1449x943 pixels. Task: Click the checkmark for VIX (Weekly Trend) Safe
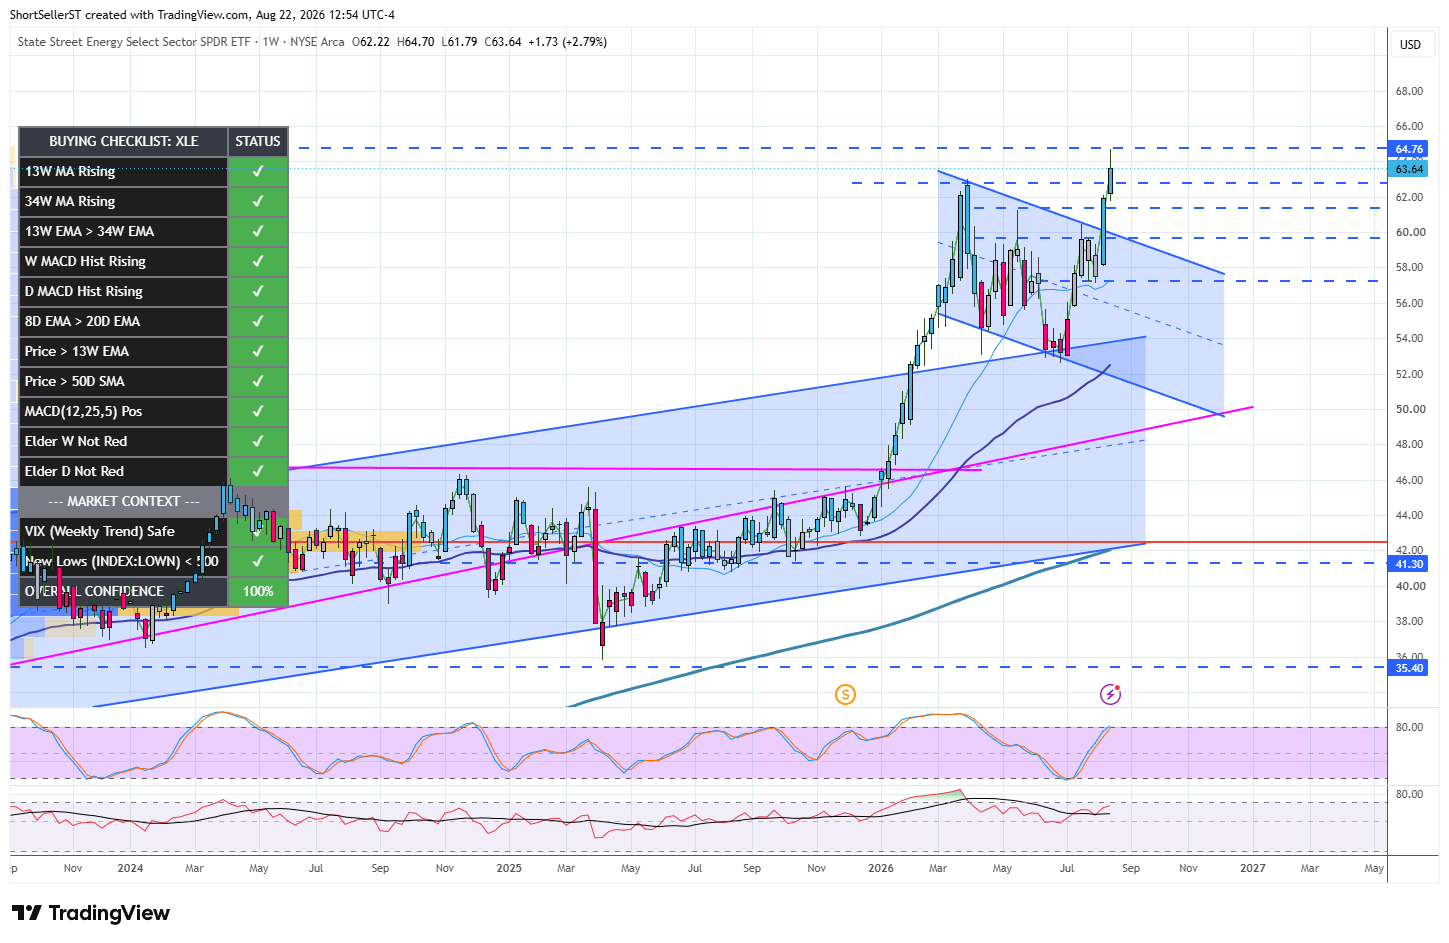[x=258, y=531]
